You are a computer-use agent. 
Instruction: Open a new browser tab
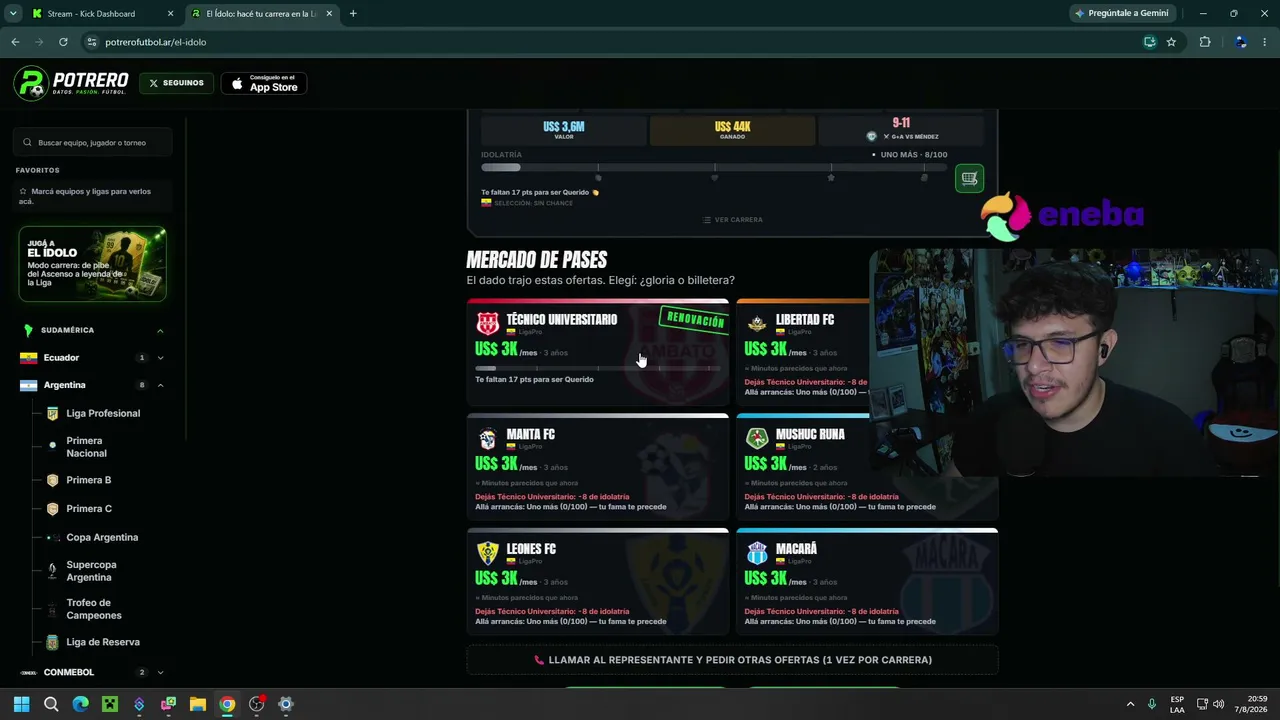353,14
